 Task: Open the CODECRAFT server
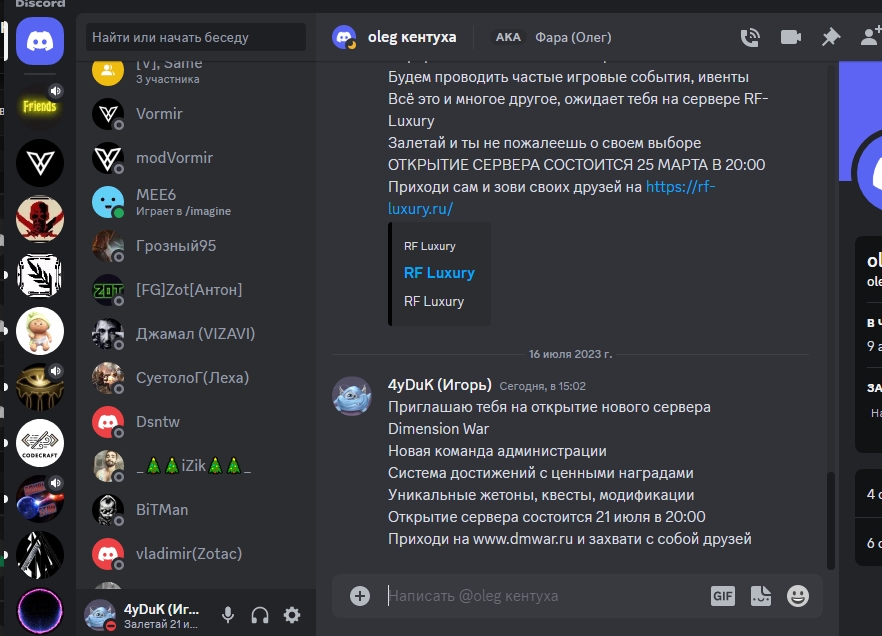39,443
